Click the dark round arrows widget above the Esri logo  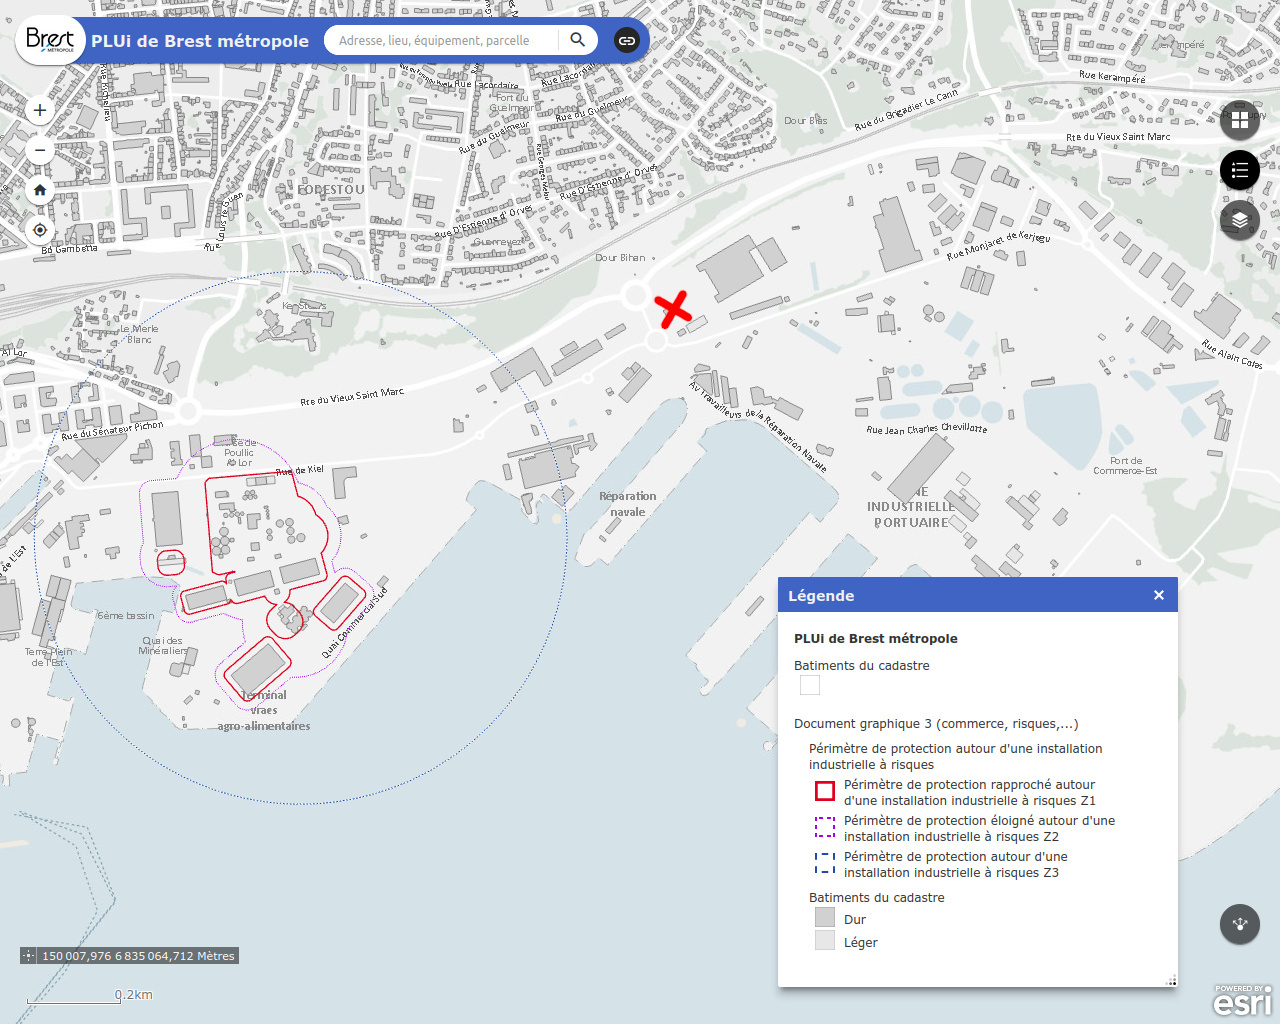(1240, 924)
